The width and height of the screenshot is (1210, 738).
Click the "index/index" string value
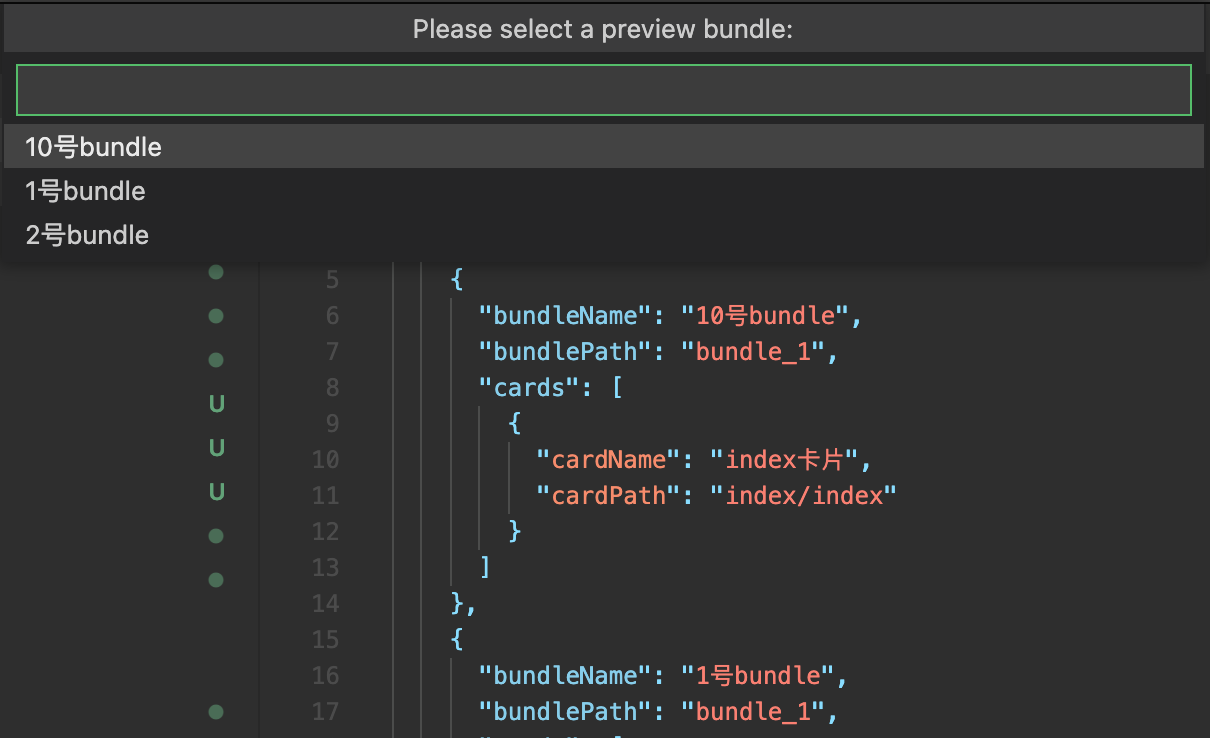pos(804,496)
